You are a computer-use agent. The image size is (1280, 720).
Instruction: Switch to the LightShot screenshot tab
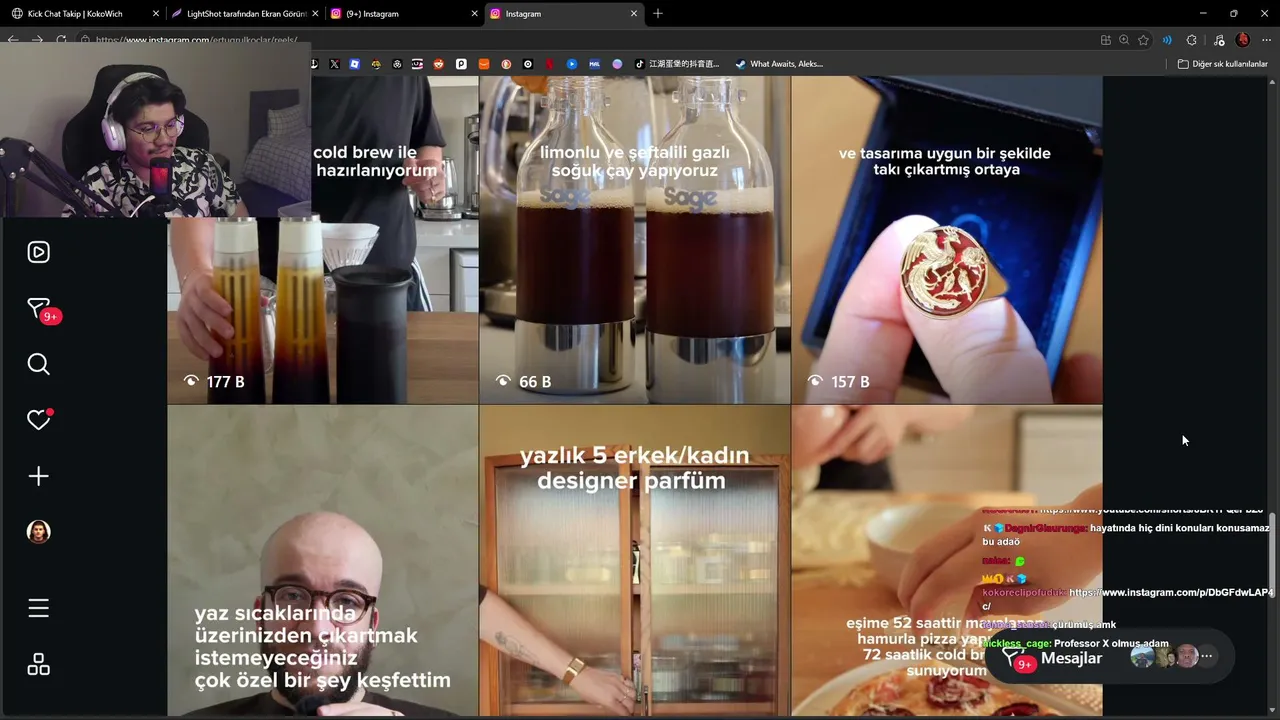tap(244, 14)
